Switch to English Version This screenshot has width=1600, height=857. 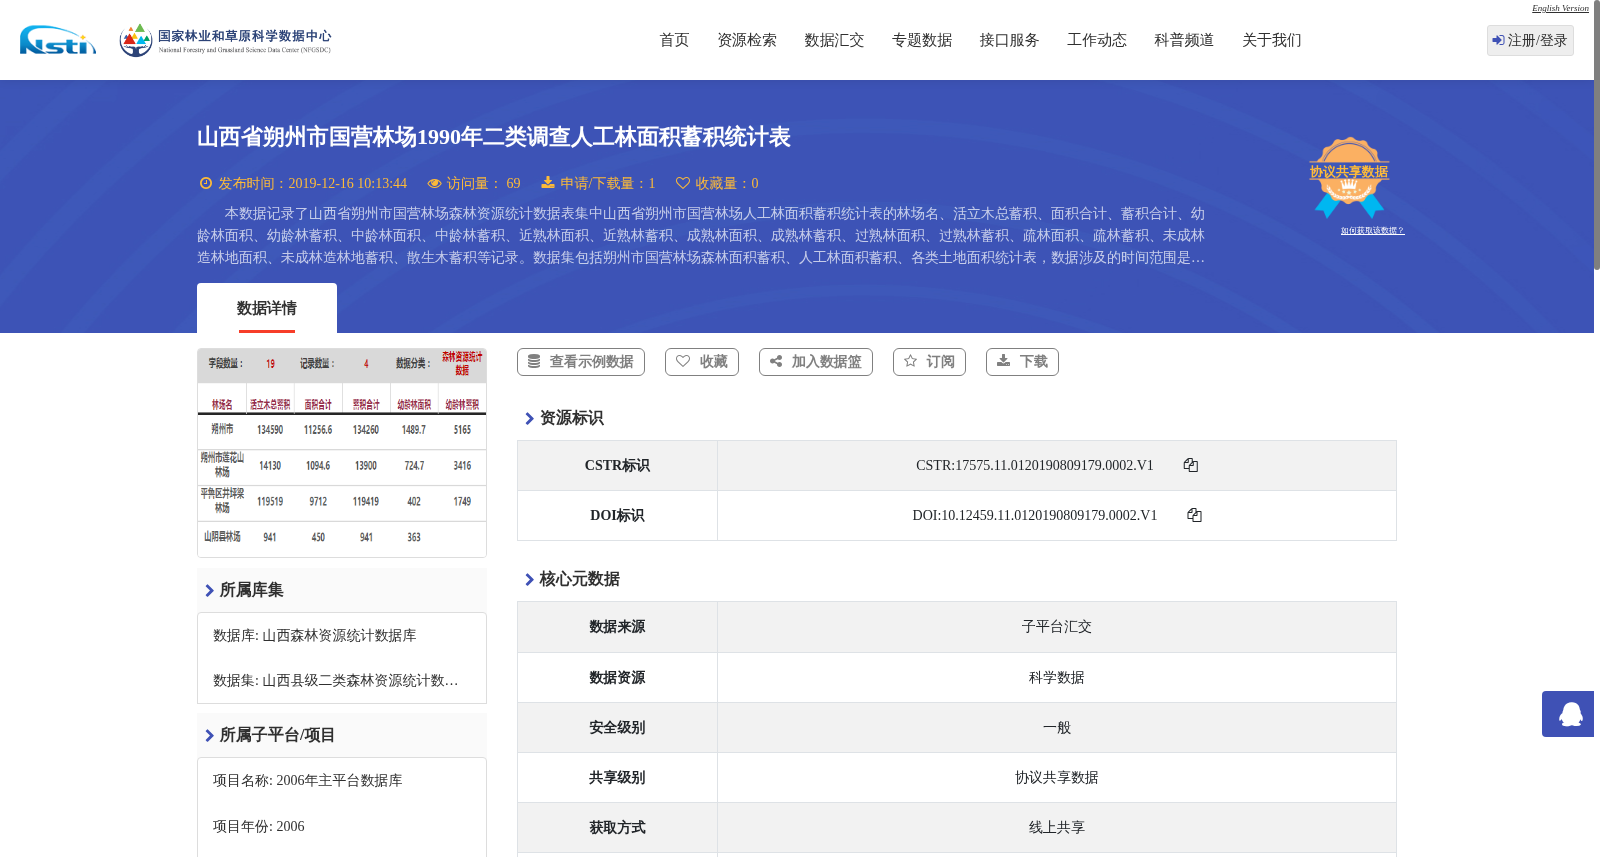(1560, 8)
